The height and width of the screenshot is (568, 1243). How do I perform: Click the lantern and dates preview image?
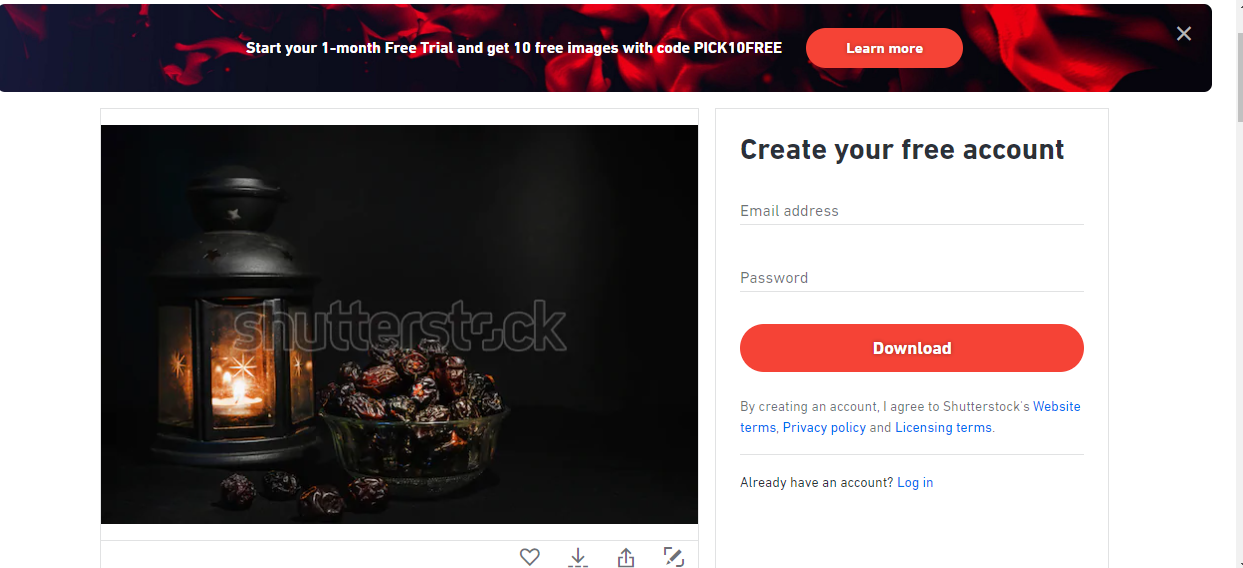[x=399, y=324]
